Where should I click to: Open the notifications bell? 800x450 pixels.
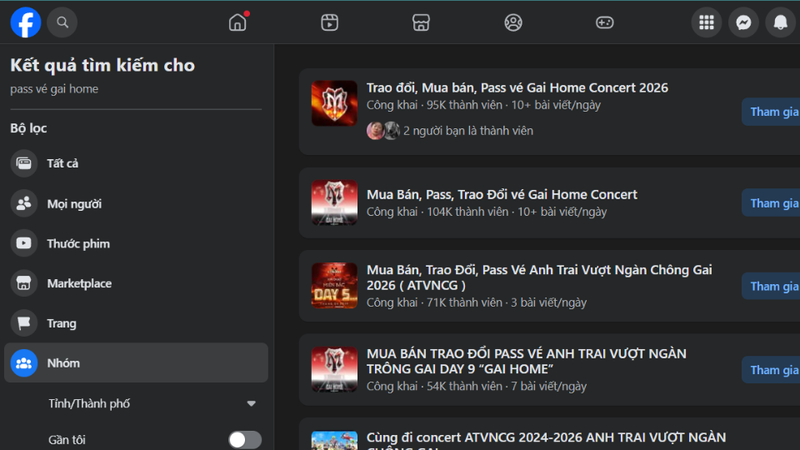click(x=781, y=22)
